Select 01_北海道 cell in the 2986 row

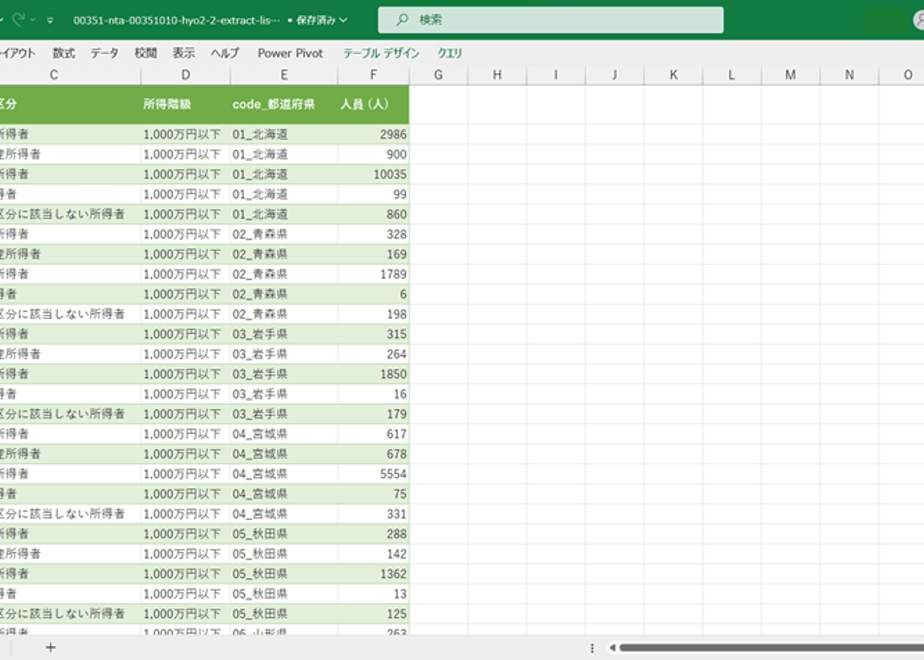point(284,134)
